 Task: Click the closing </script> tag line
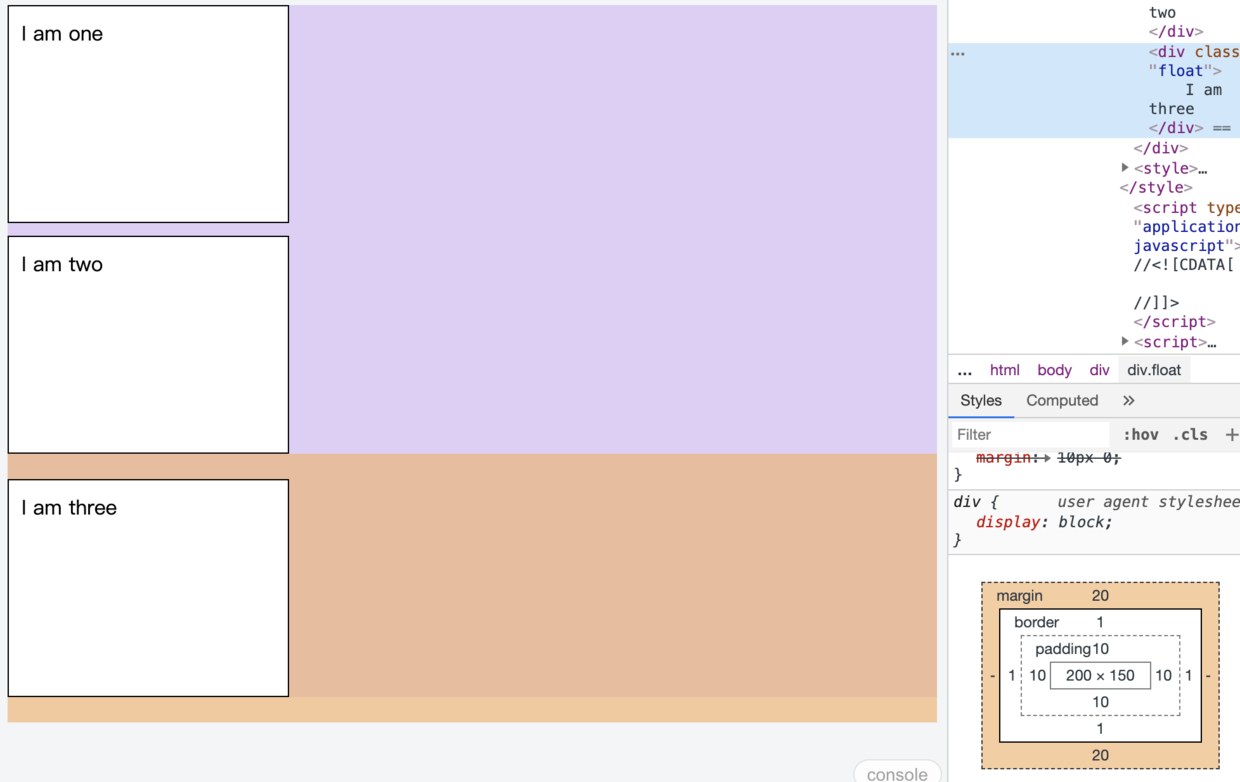click(1175, 322)
